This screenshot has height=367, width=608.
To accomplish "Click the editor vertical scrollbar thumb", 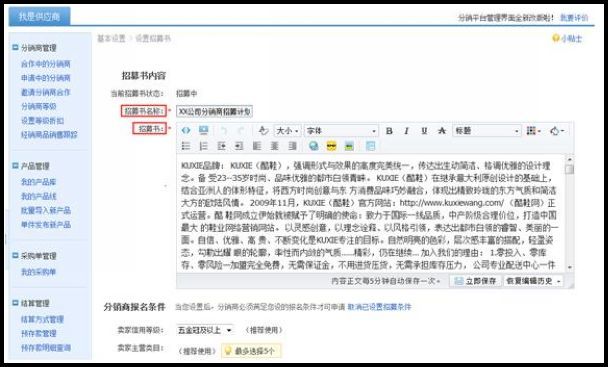I will pos(570,170).
